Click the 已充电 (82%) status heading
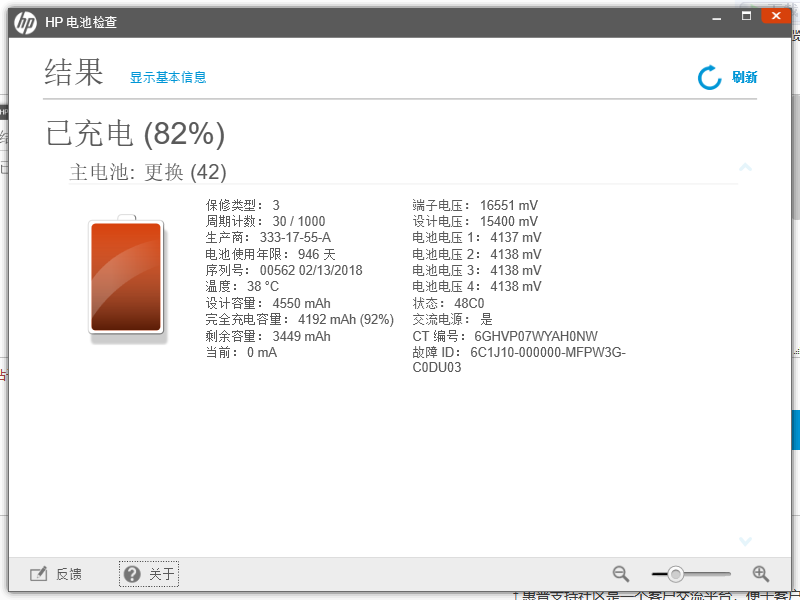Viewport: 800px width, 600px height. 136,133
